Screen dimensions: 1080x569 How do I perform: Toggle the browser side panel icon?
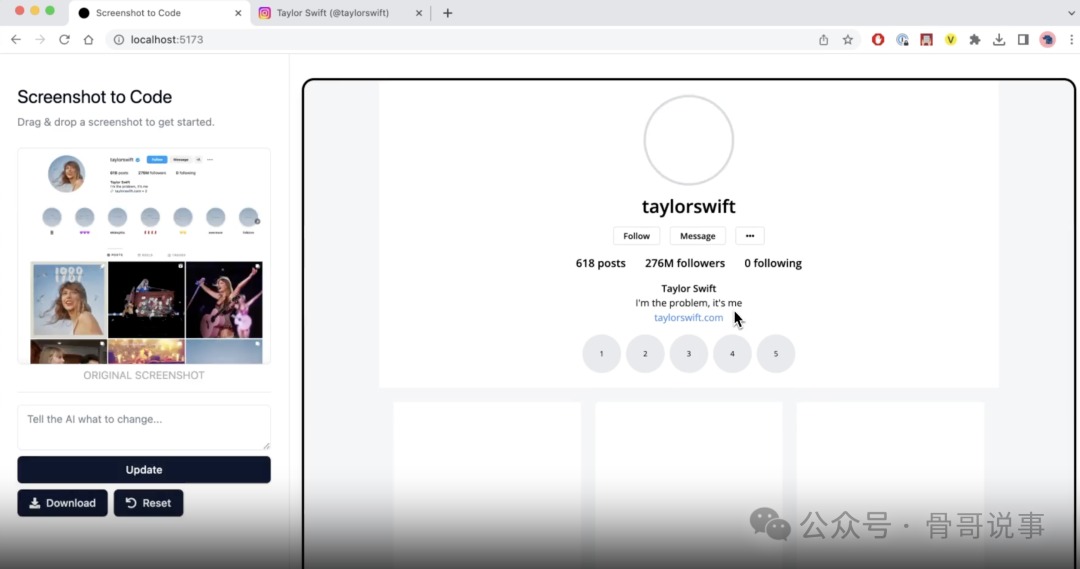coord(1023,40)
